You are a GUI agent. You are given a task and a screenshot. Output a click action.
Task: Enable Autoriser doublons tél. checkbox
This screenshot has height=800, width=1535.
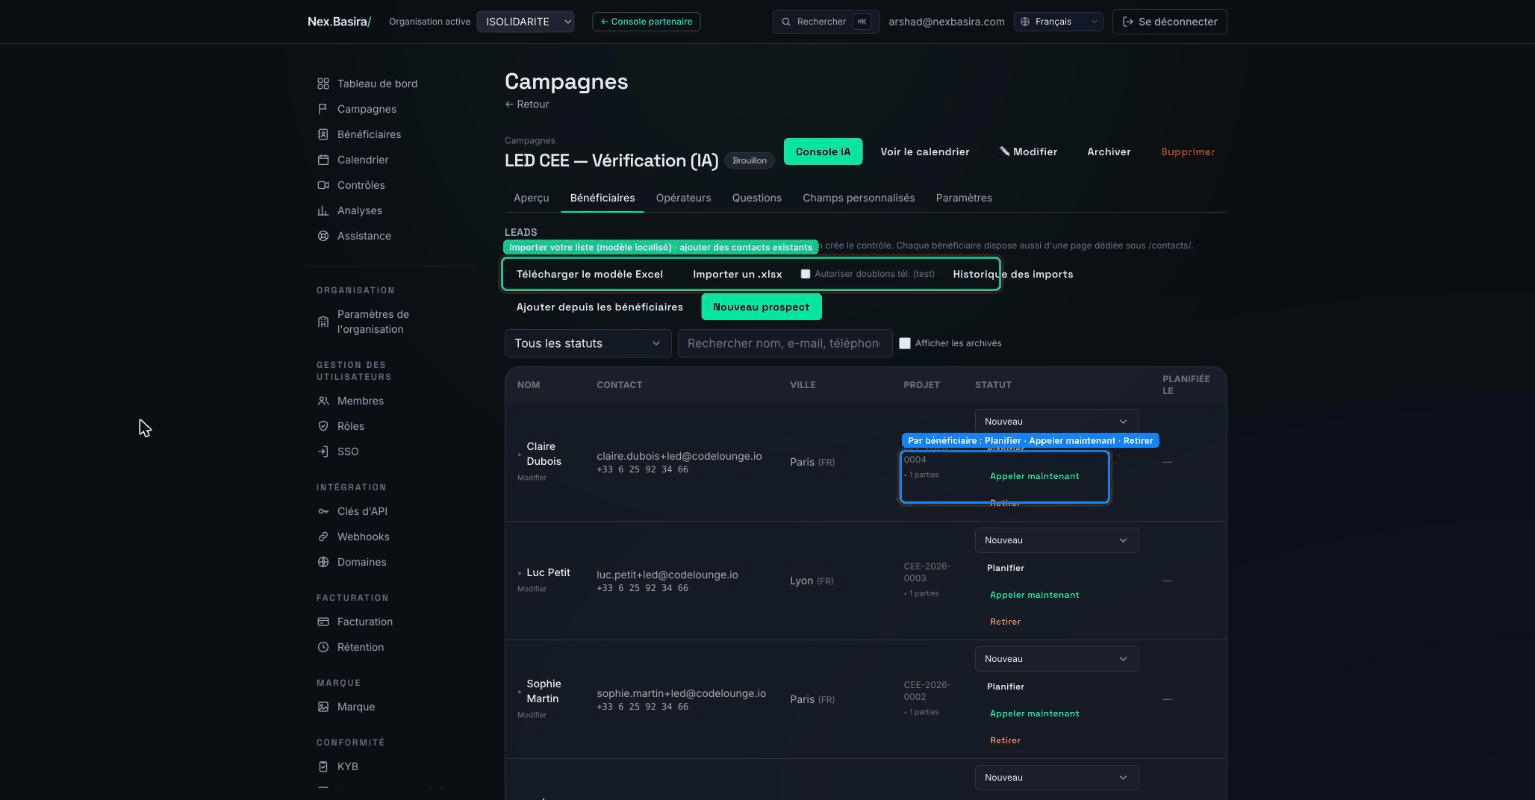point(805,274)
